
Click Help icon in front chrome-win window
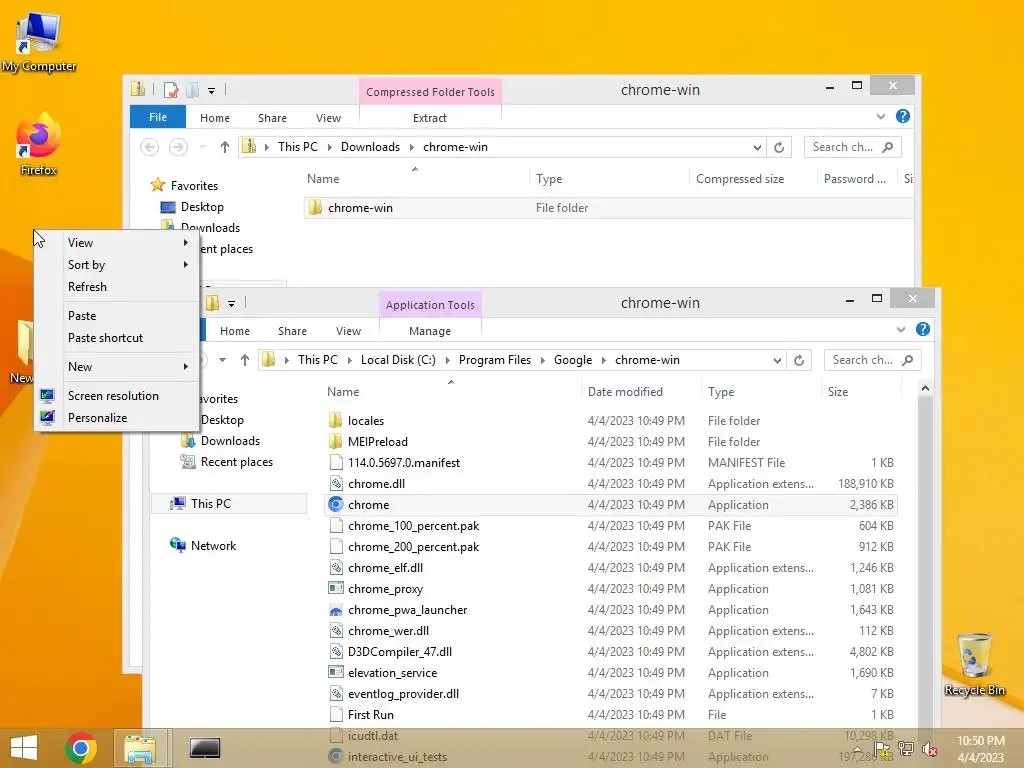[923, 329]
